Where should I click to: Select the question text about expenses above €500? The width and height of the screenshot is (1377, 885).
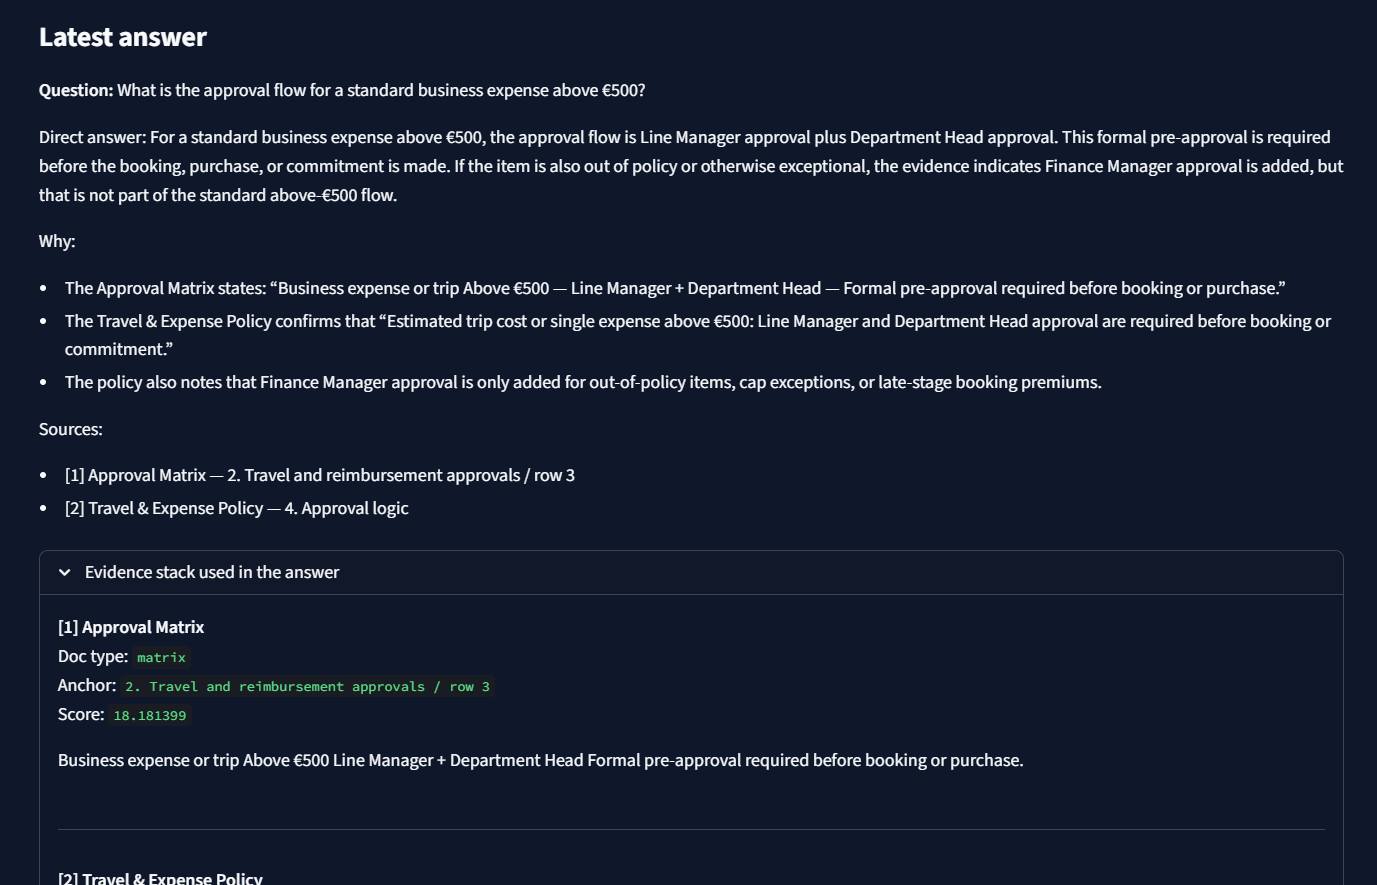pos(380,91)
